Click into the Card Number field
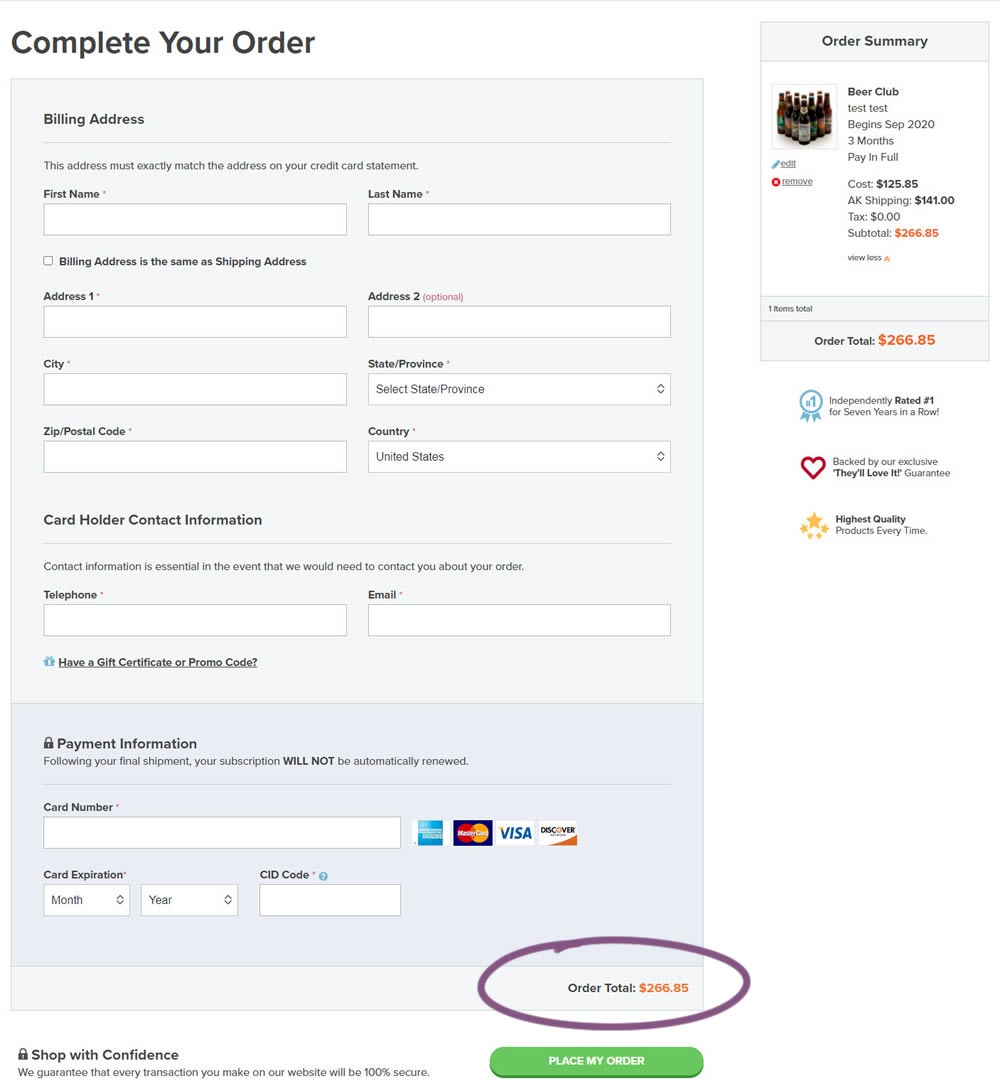This screenshot has height=1087, width=1000. tap(222, 833)
